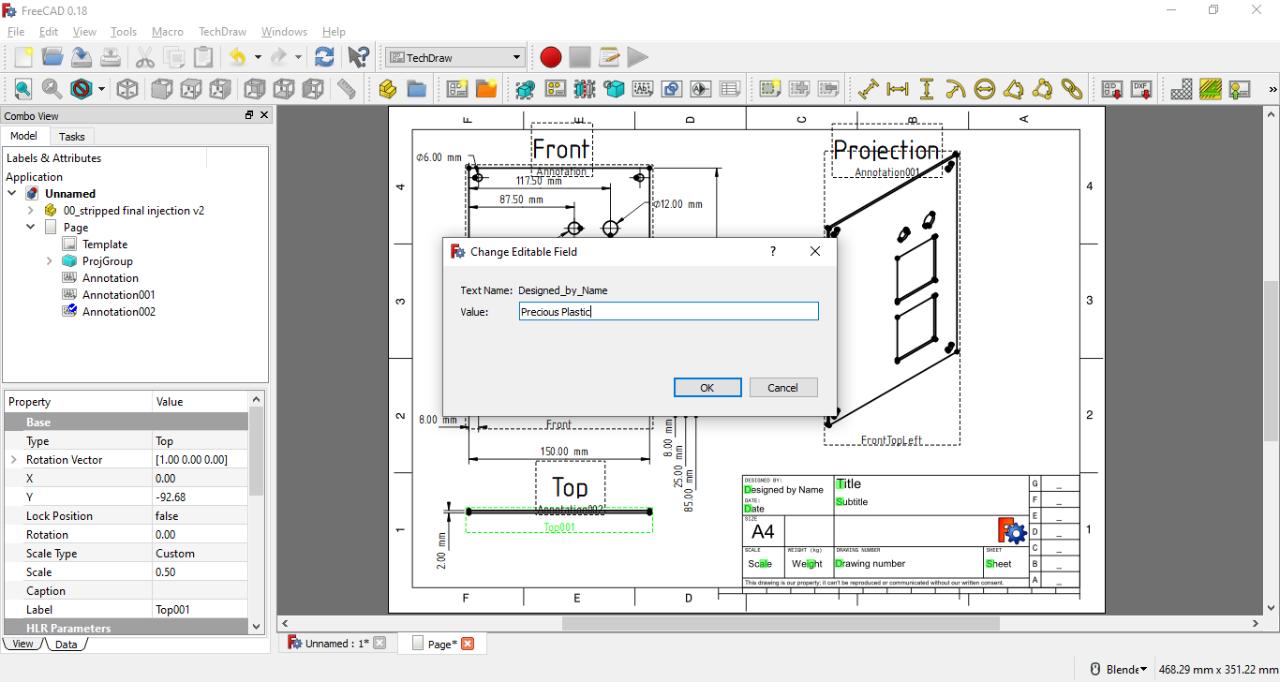Click the dialog help question mark

click(772, 251)
